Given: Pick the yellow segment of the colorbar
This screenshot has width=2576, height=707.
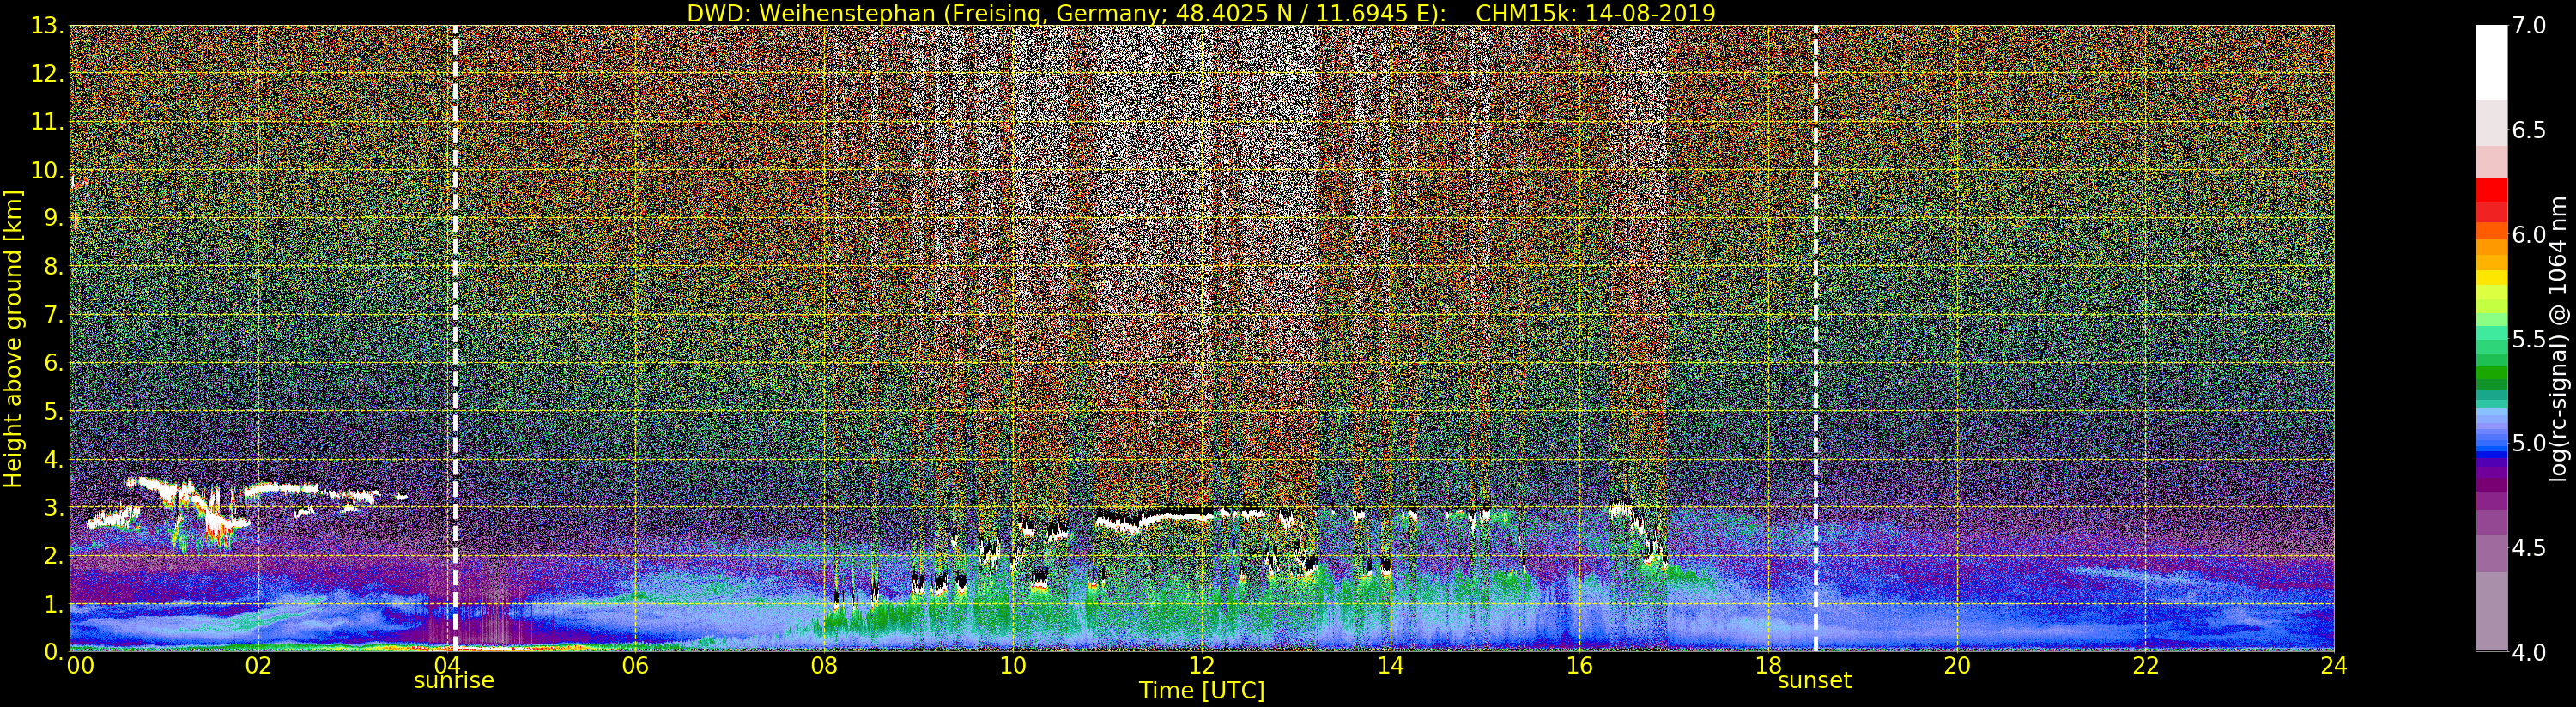Looking at the screenshot, I should (x=2491, y=278).
